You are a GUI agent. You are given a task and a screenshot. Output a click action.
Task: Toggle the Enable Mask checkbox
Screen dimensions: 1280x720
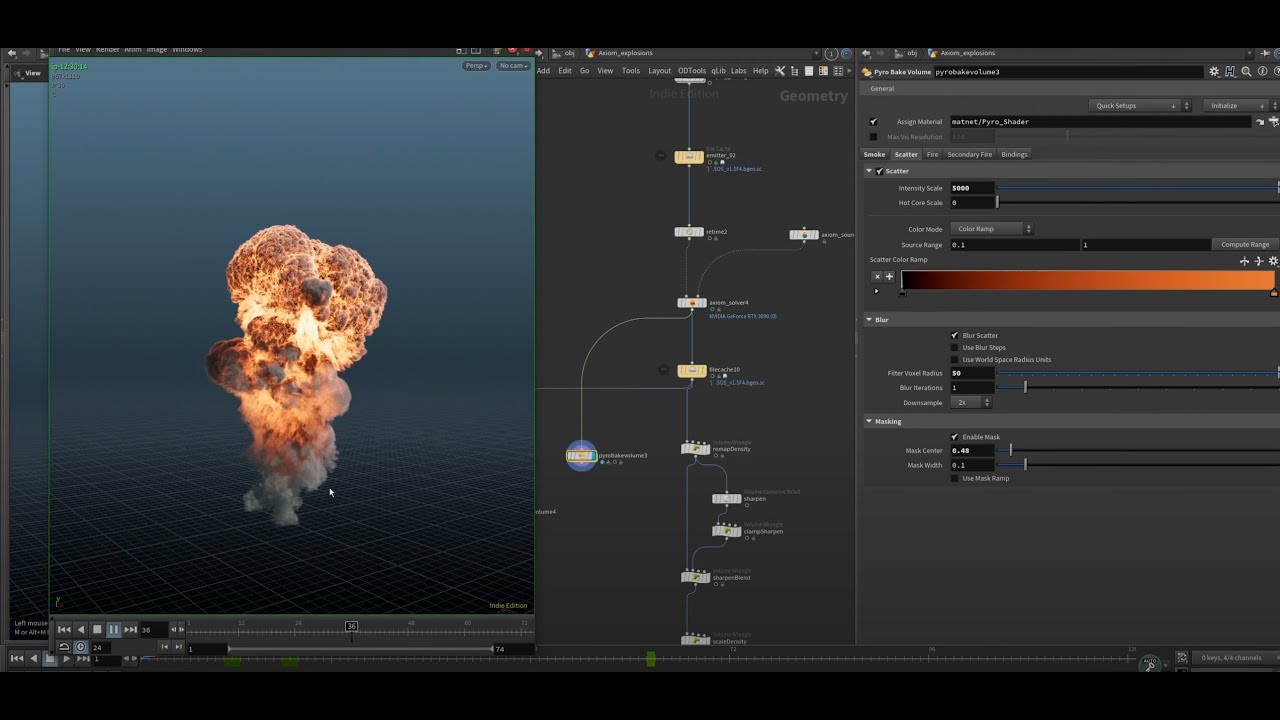tap(954, 437)
